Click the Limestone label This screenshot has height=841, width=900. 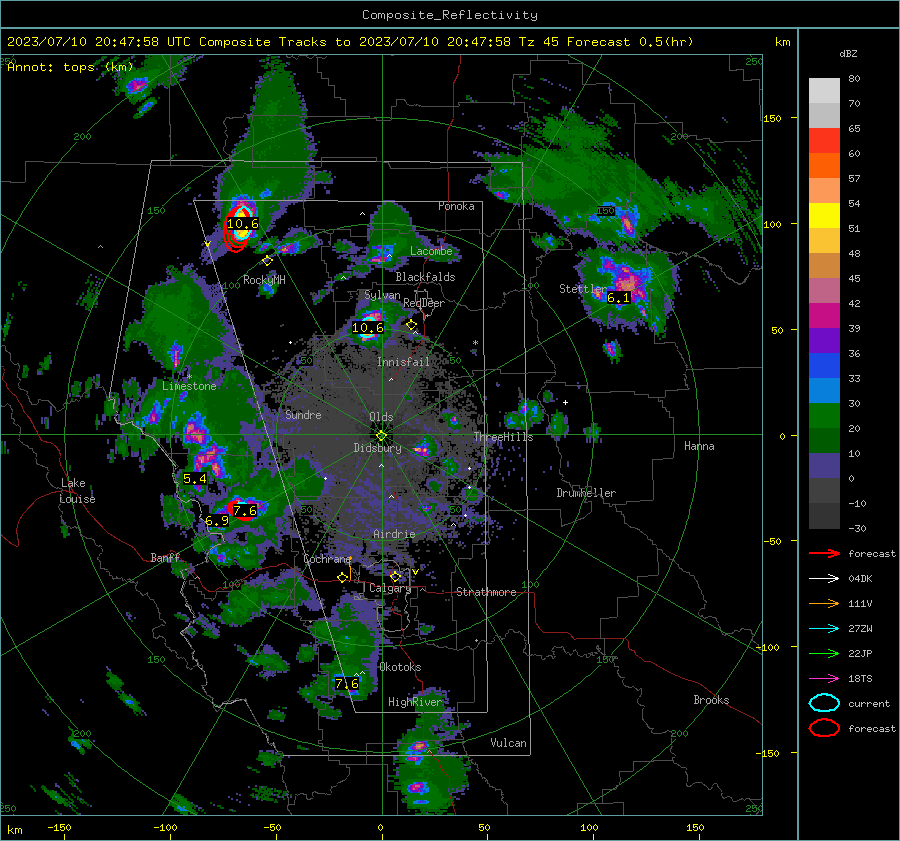(189, 386)
